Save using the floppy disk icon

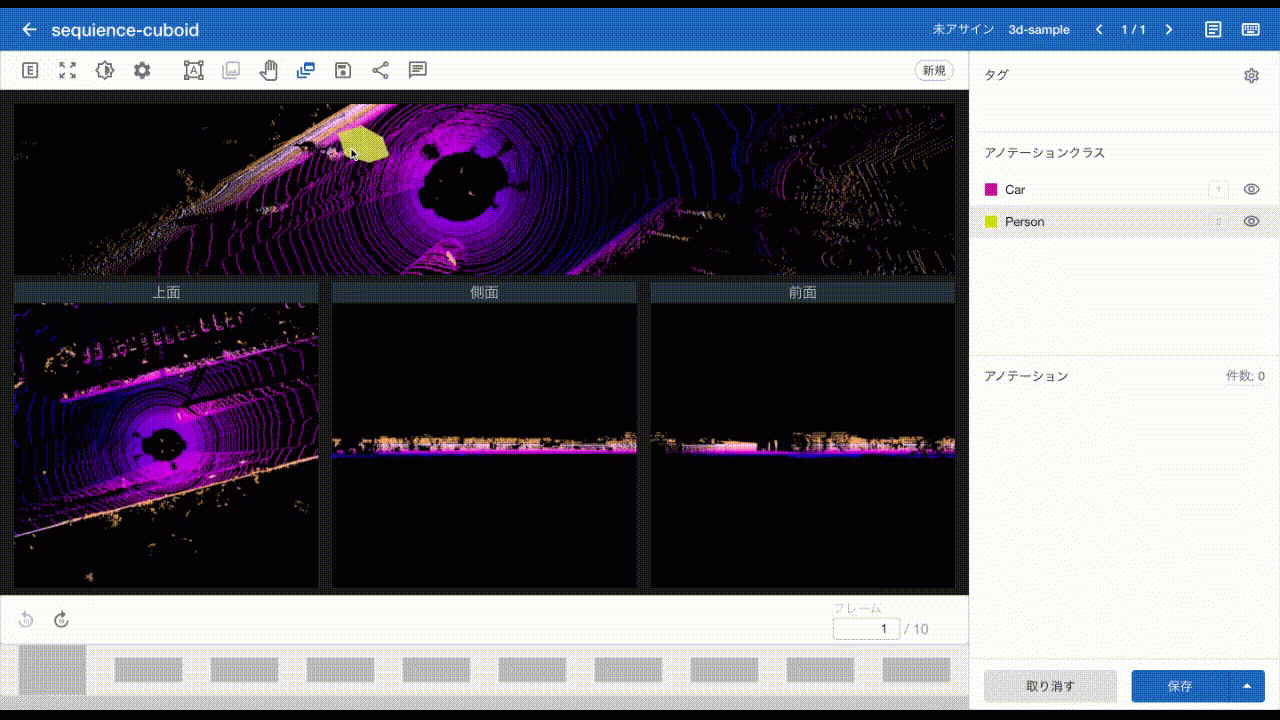pyautogui.click(x=343, y=70)
